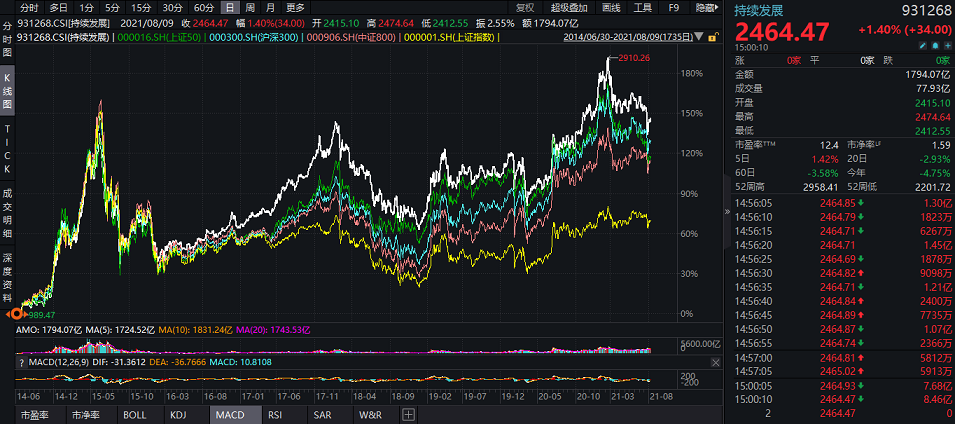Screen dimensions: 955x424
Task: Open the date range dropdown triangle
Action: point(699,37)
